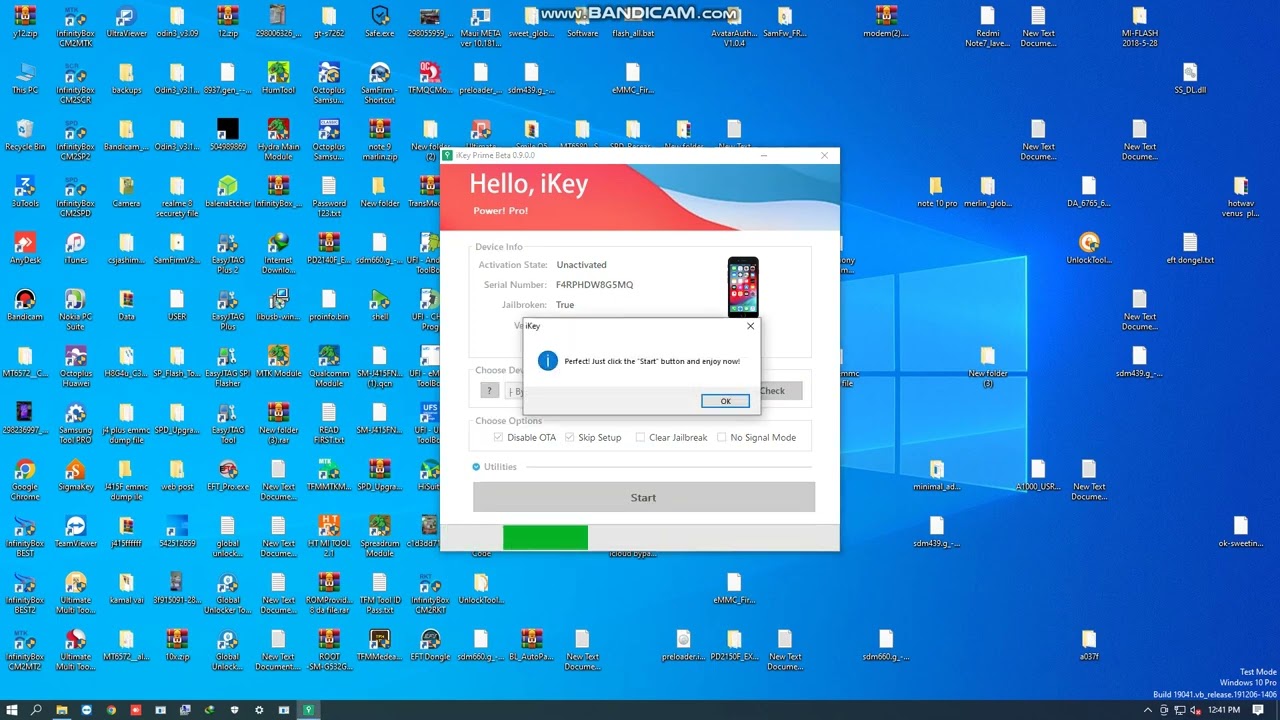Open taskbar search magnifier
This screenshot has width=1280, height=720.
click(37, 710)
